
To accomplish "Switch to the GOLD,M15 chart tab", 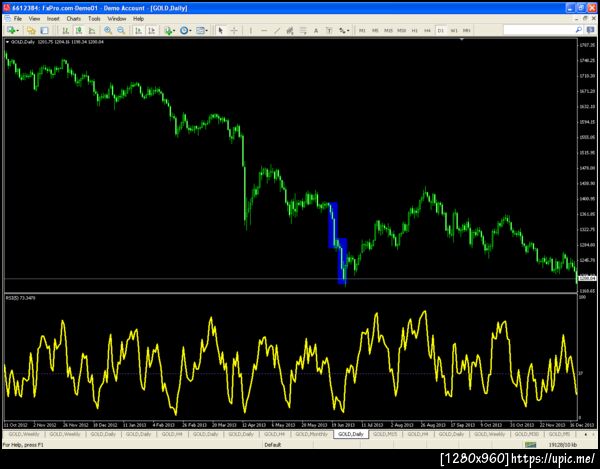I will tap(385, 434).
